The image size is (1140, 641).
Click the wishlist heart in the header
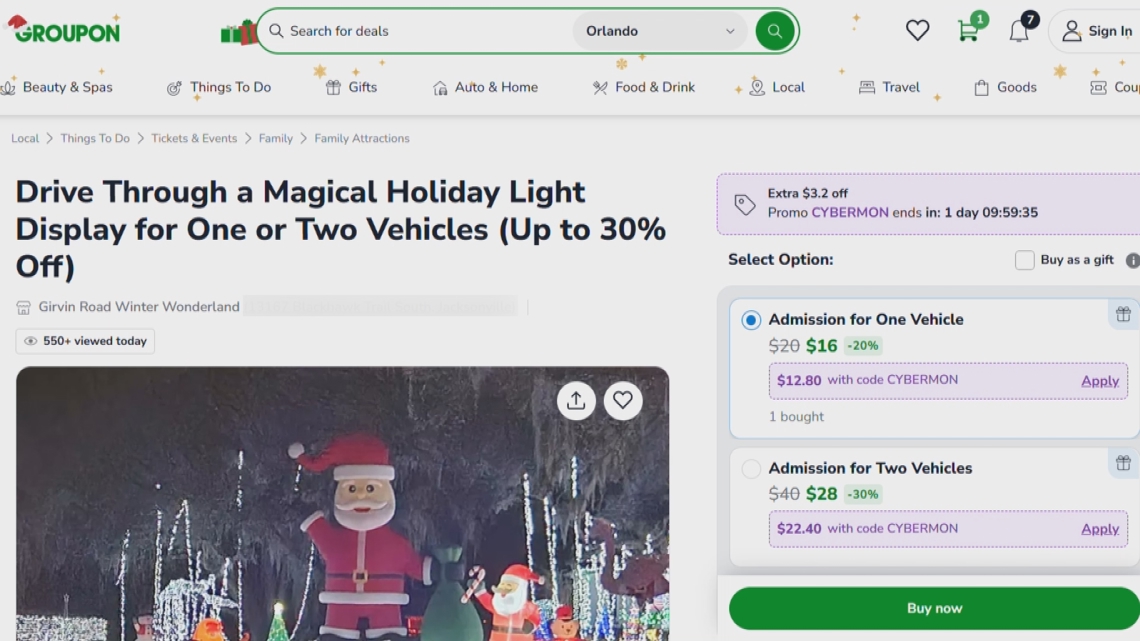(x=917, y=30)
